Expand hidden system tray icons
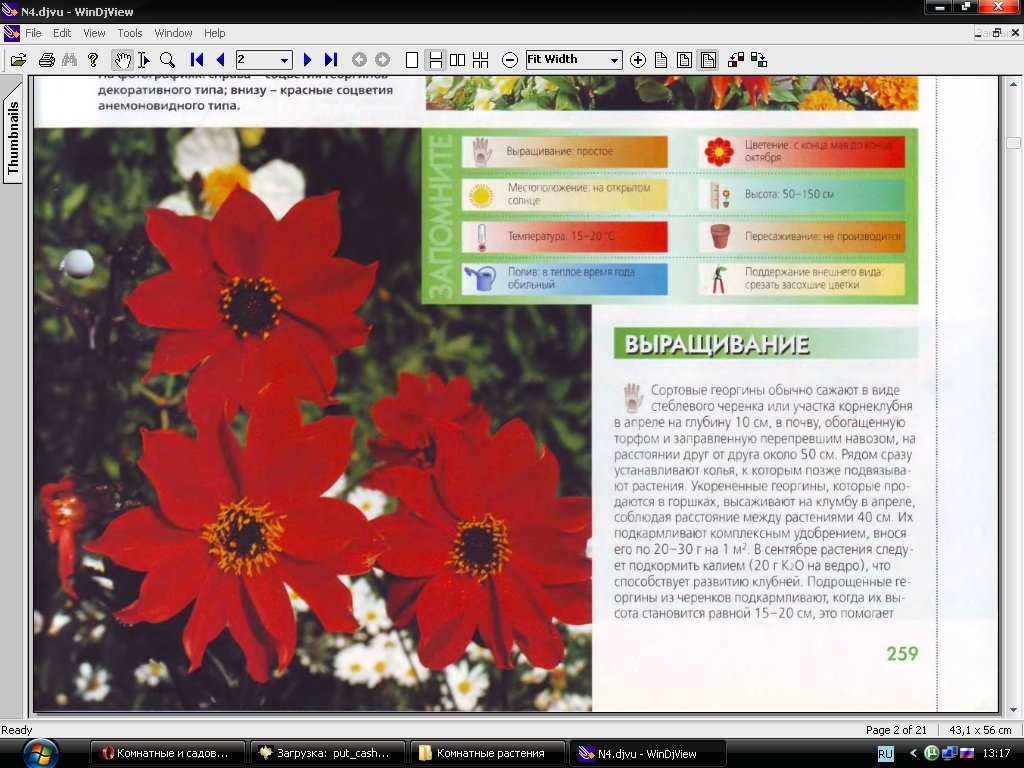 [913, 753]
